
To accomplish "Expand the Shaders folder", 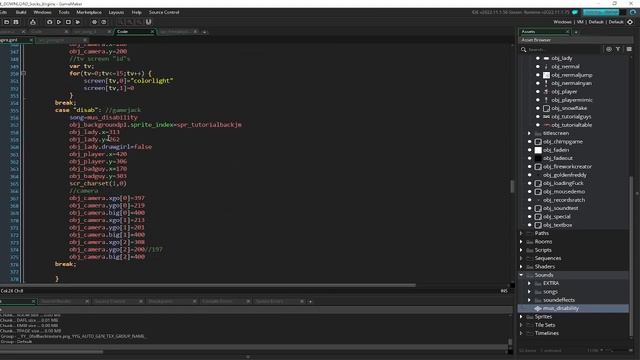I will point(521,267).
